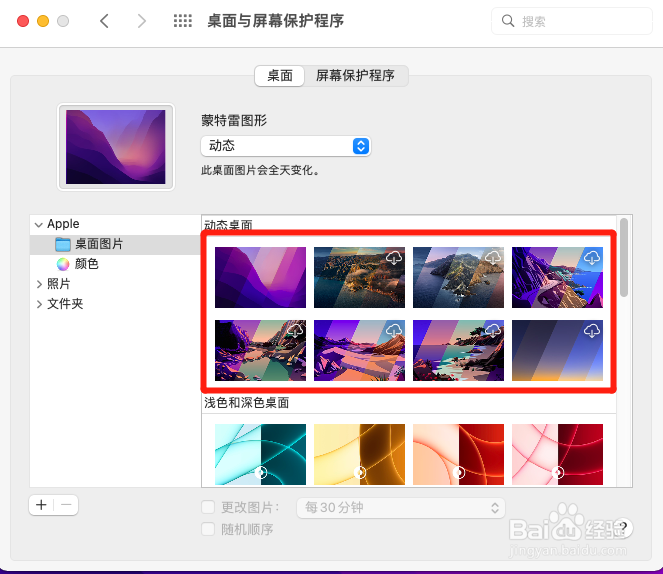Download icon on beach shoreline wallpaper
Image resolution: width=663 pixels, height=574 pixels.
pyautogui.click(x=493, y=330)
